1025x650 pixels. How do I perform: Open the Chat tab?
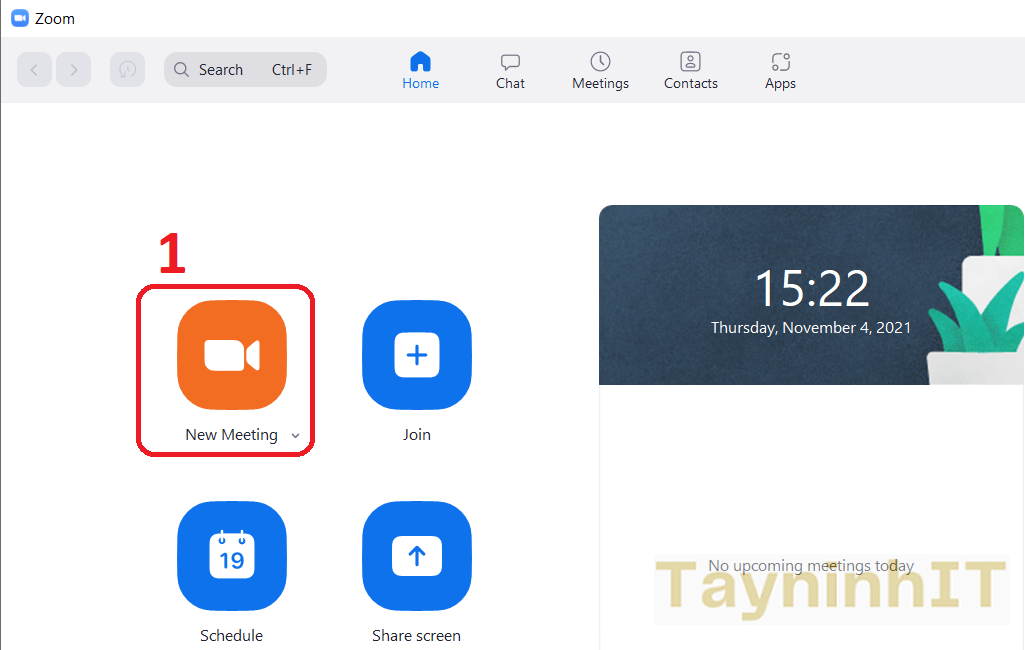coord(510,71)
